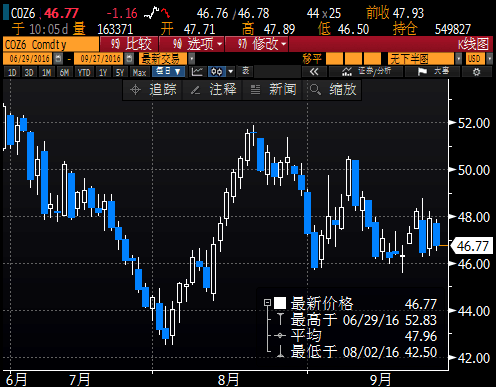Open chart type dropdown arrow
Viewport: 496px width, 387px height.
(x=231, y=72)
